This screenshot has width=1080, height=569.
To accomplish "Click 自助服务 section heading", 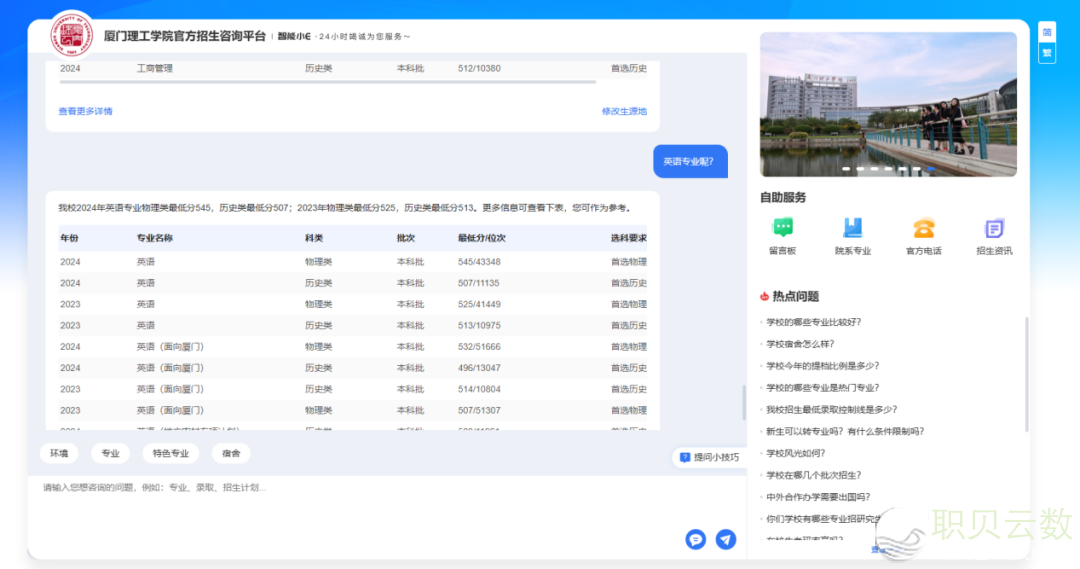I will click(x=783, y=198).
